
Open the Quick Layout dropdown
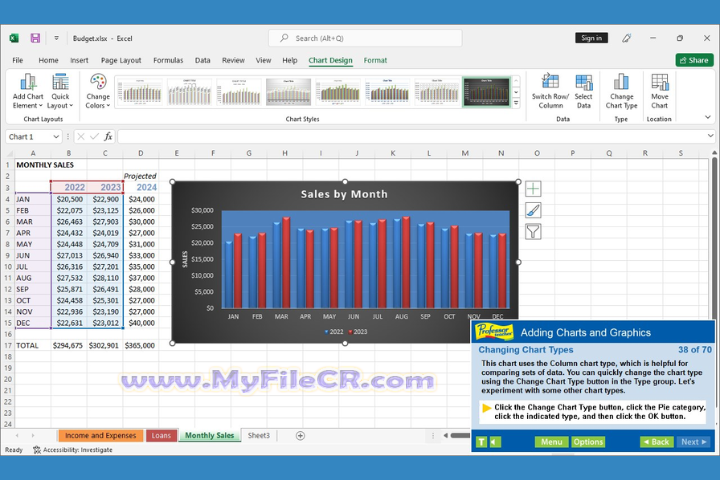coord(60,91)
